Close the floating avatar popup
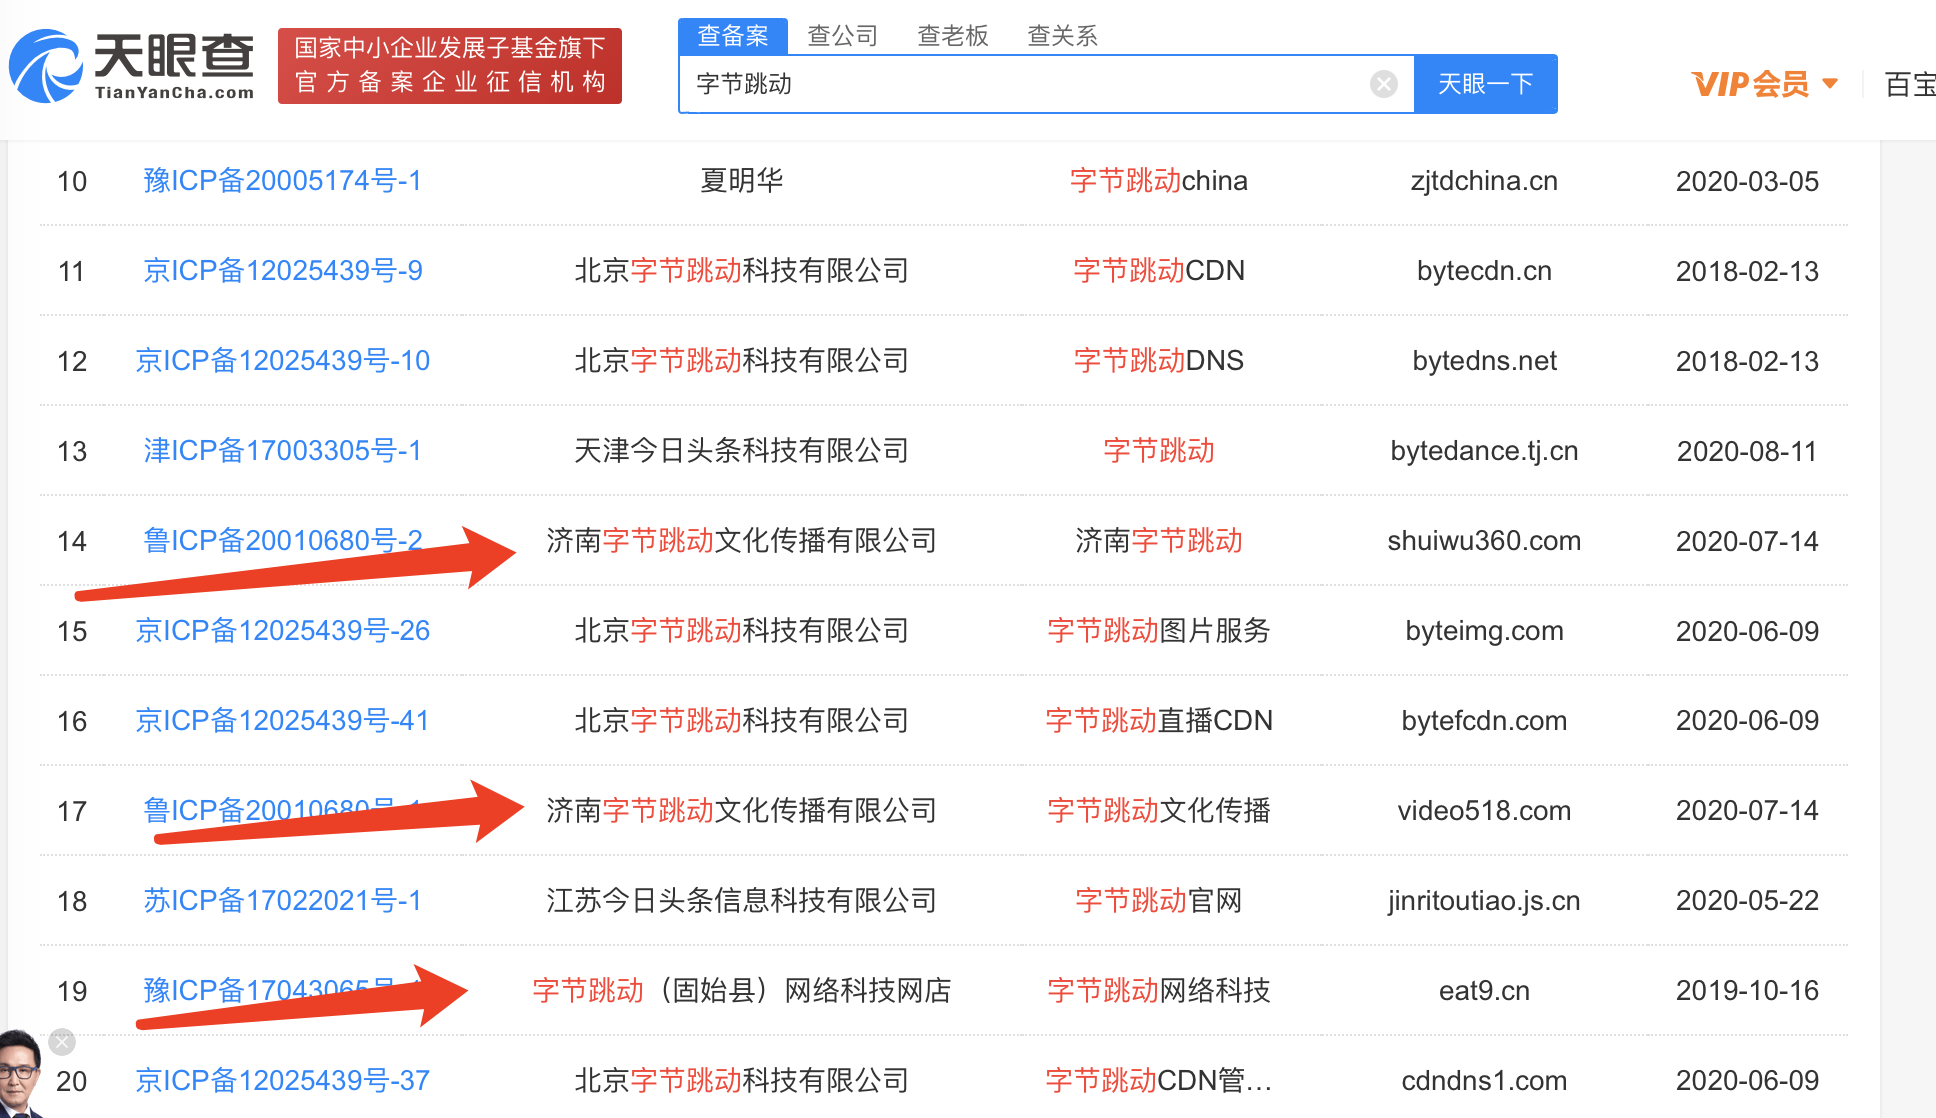1936x1118 pixels. [x=62, y=1042]
